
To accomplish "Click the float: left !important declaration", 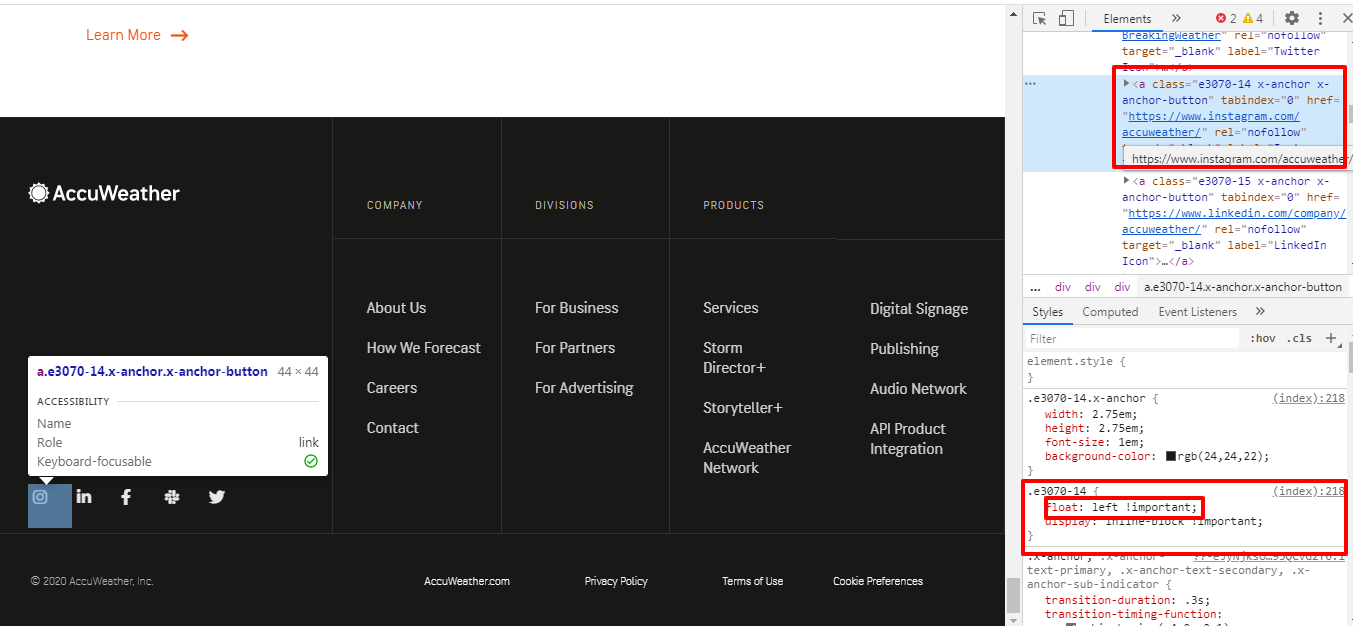I will 1120,507.
